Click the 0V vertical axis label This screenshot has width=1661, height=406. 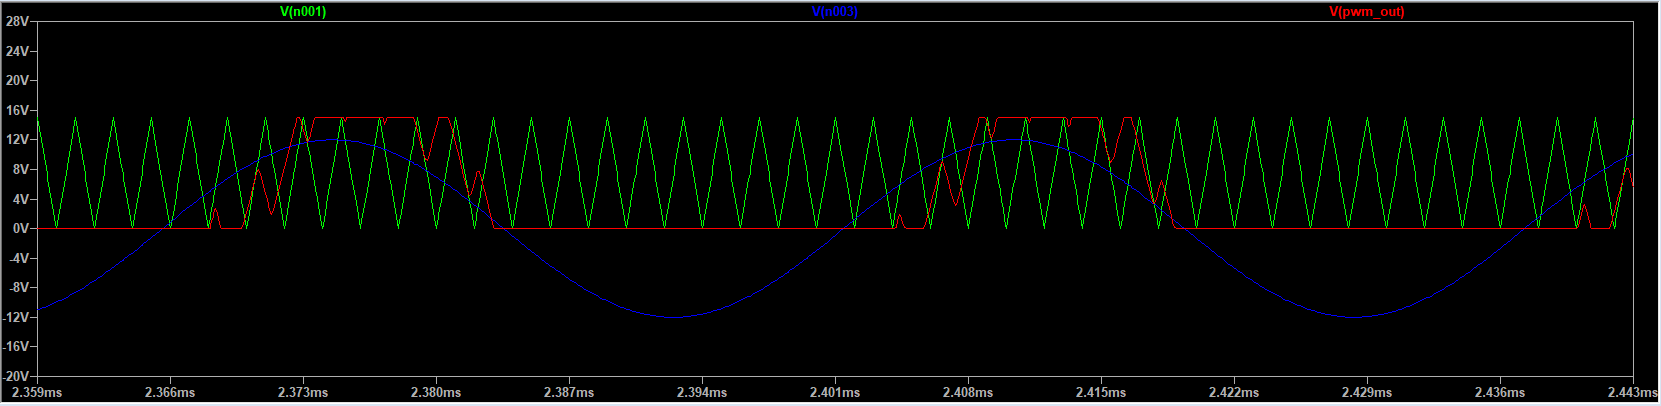click(20, 228)
